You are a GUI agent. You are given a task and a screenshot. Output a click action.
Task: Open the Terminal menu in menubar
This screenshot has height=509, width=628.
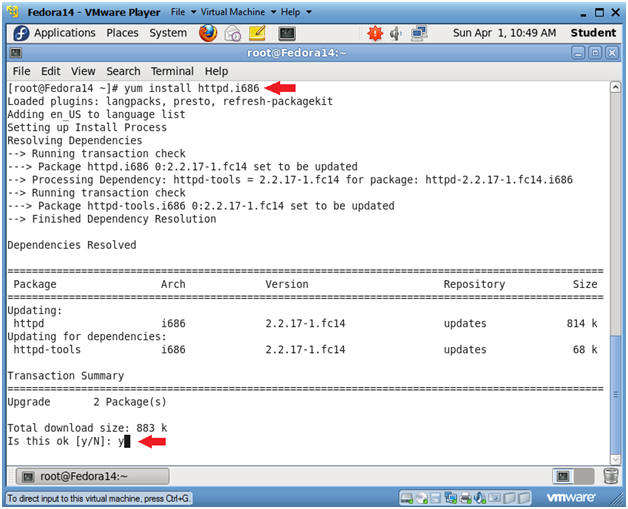pyautogui.click(x=172, y=71)
